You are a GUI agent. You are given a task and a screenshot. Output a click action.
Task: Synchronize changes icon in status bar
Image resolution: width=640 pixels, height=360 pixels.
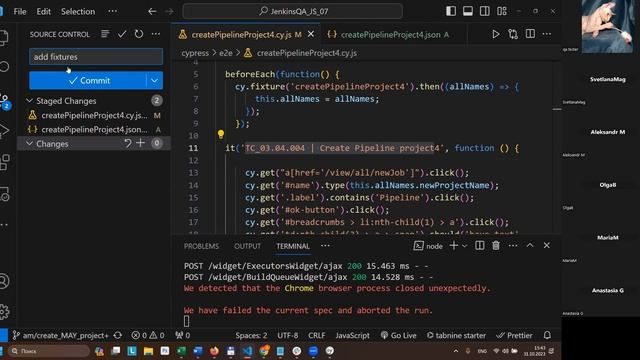118,336
